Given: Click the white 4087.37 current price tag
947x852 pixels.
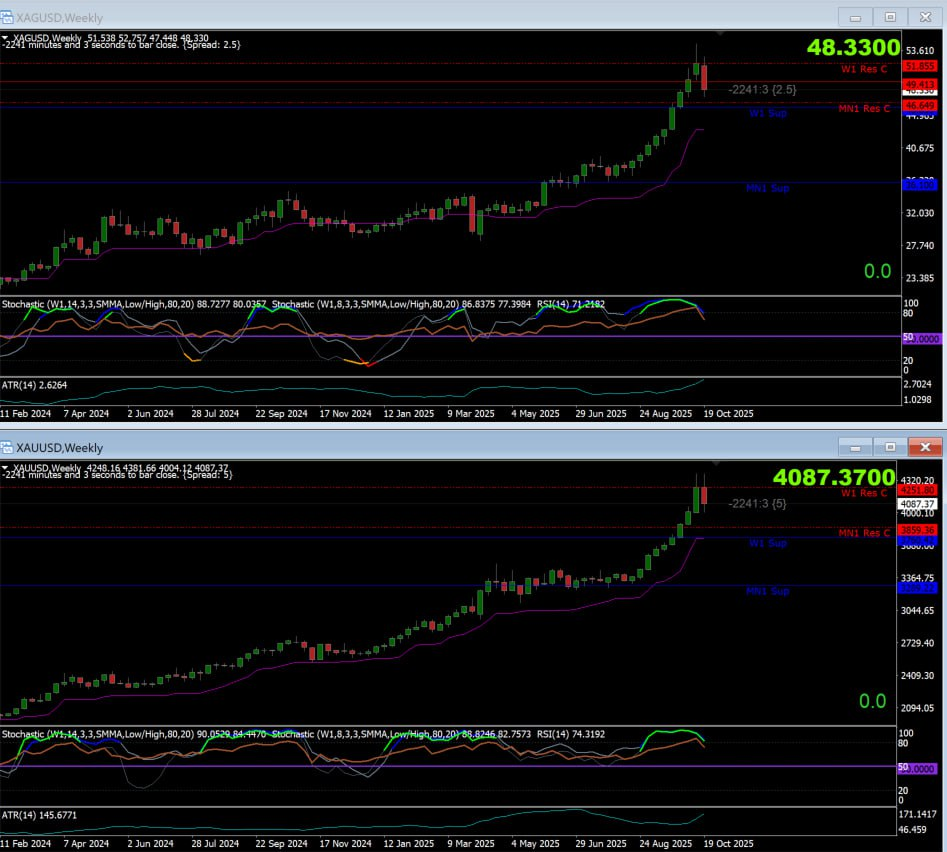Looking at the screenshot, I should [x=917, y=504].
